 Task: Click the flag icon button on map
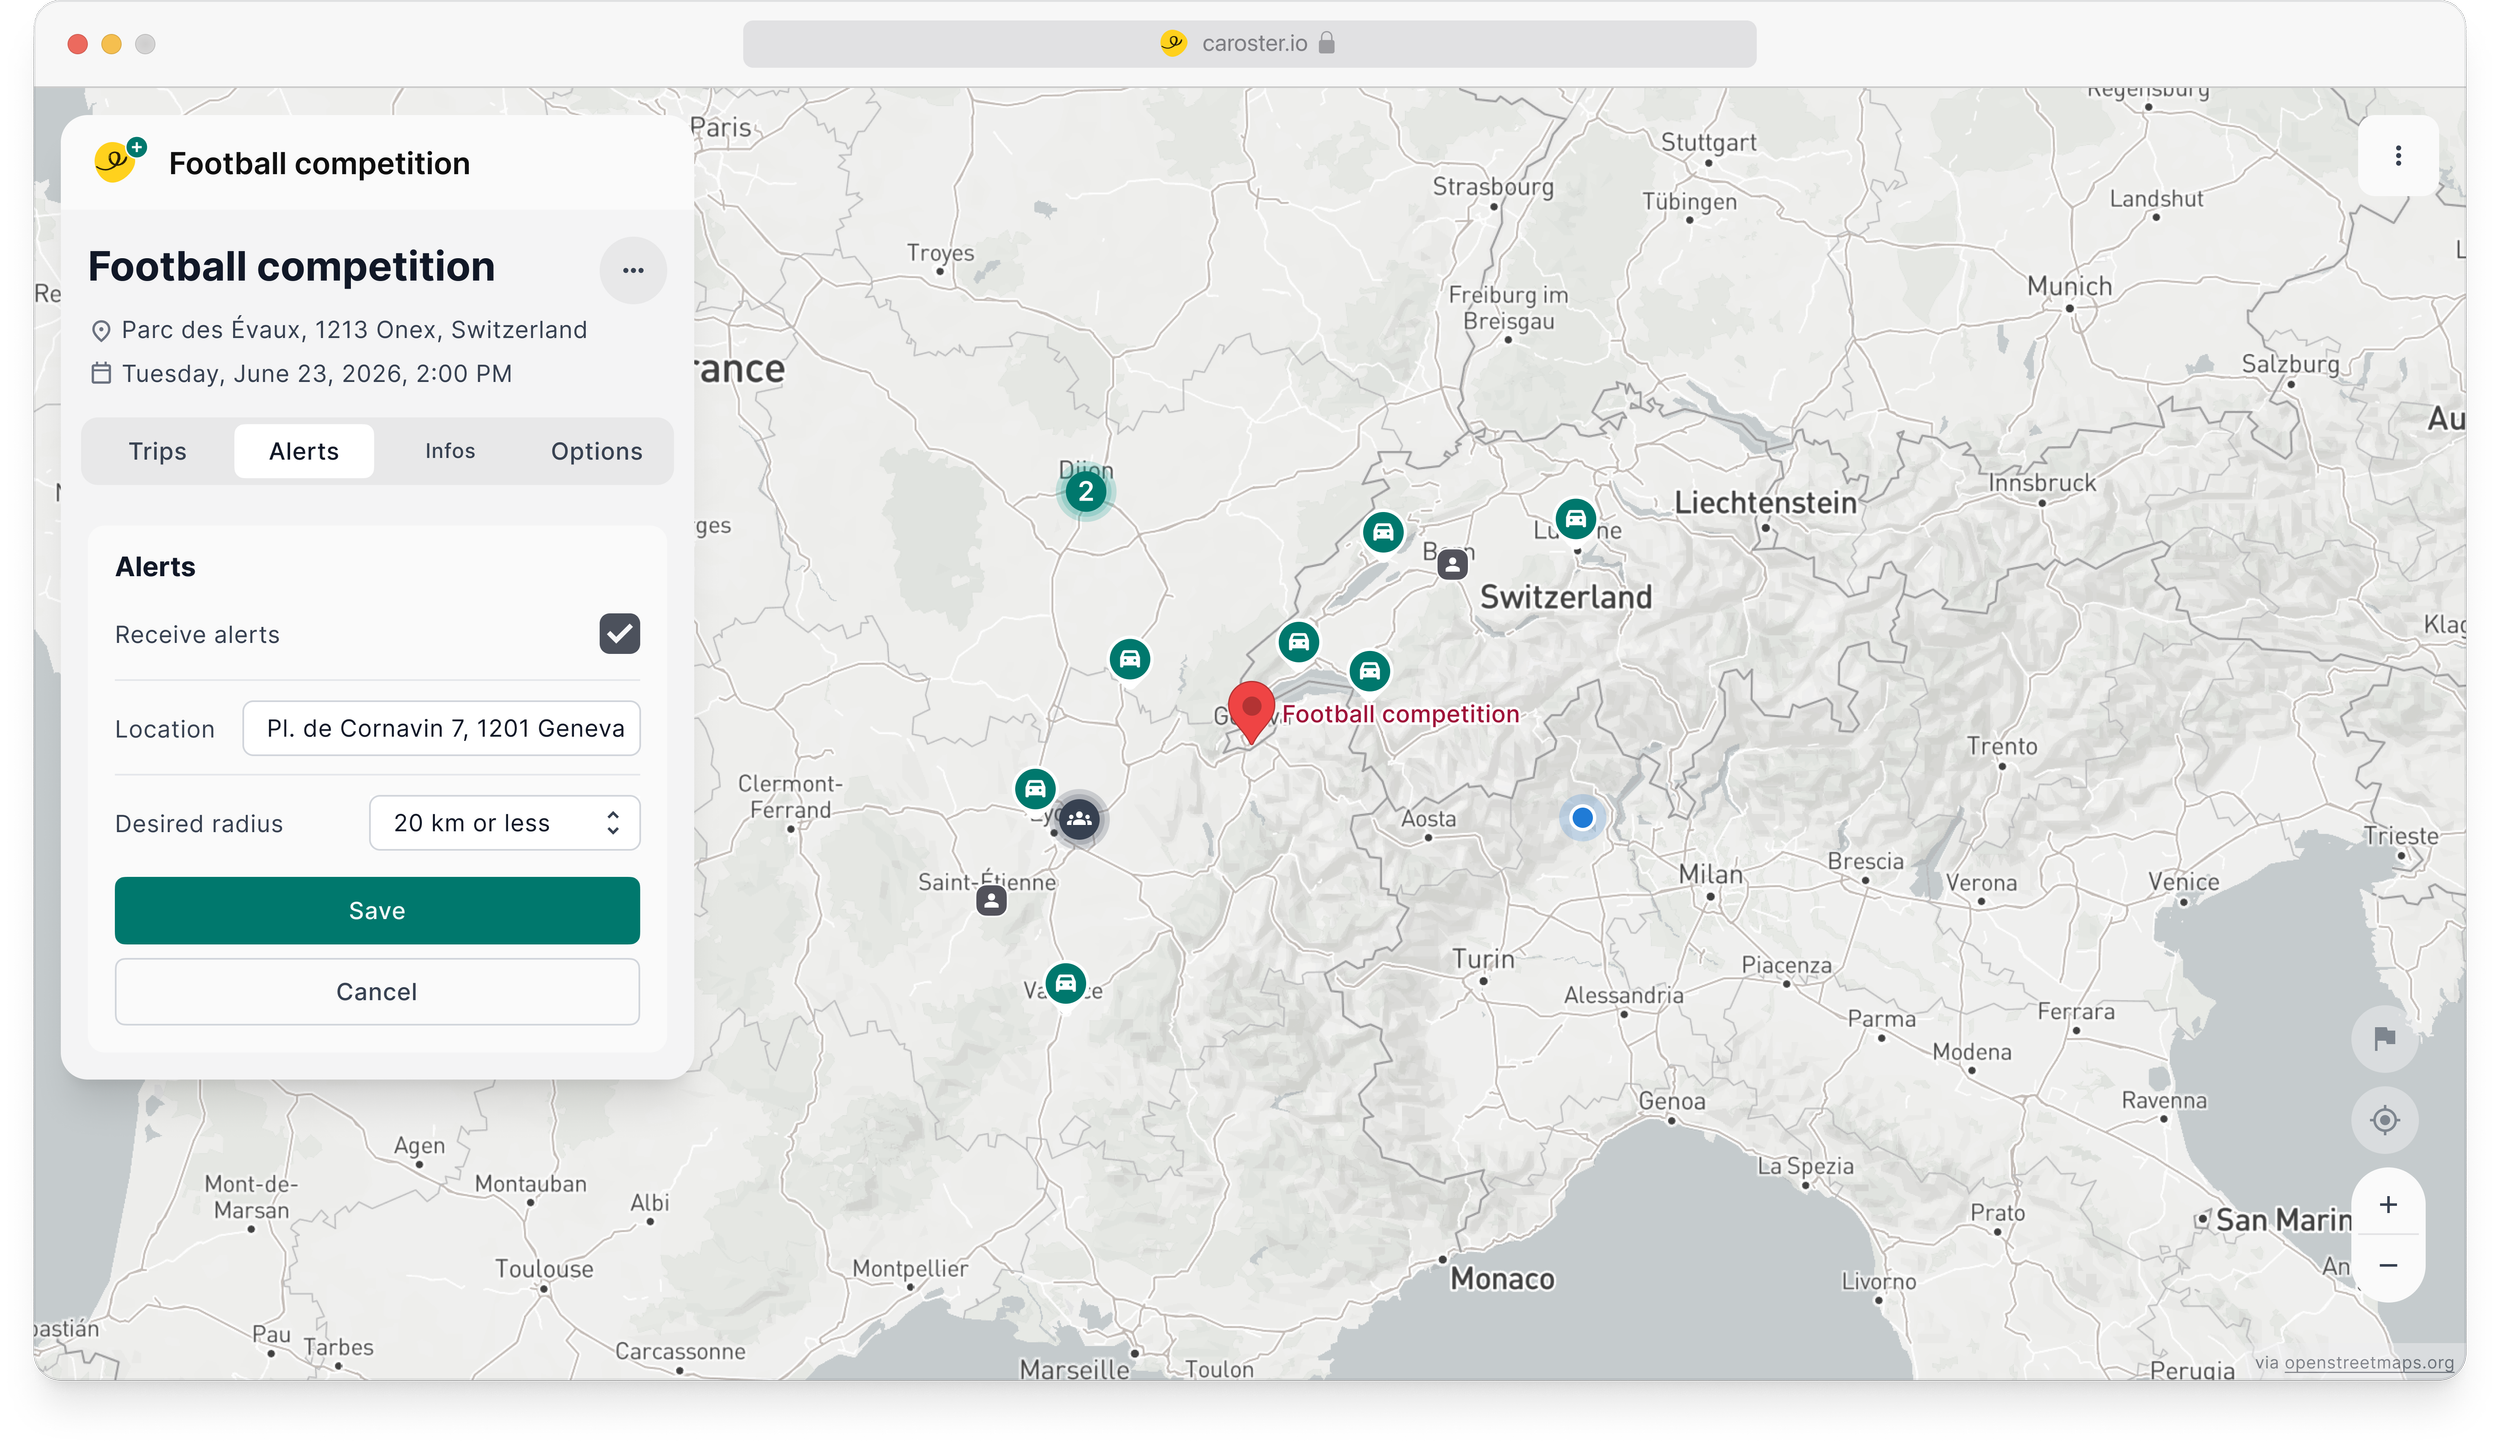tap(2385, 1038)
